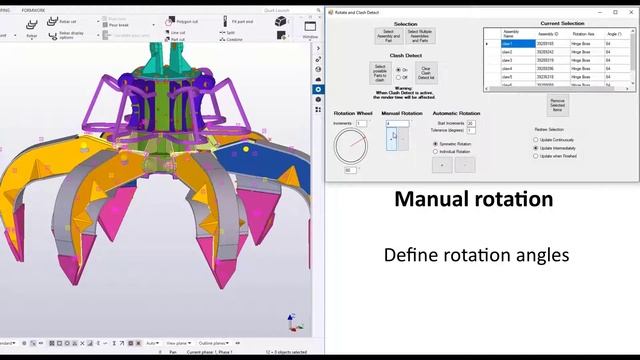Click the round dark side pane icon
The width and height of the screenshot is (640, 360).
pyautogui.click(x=318, y=100)
